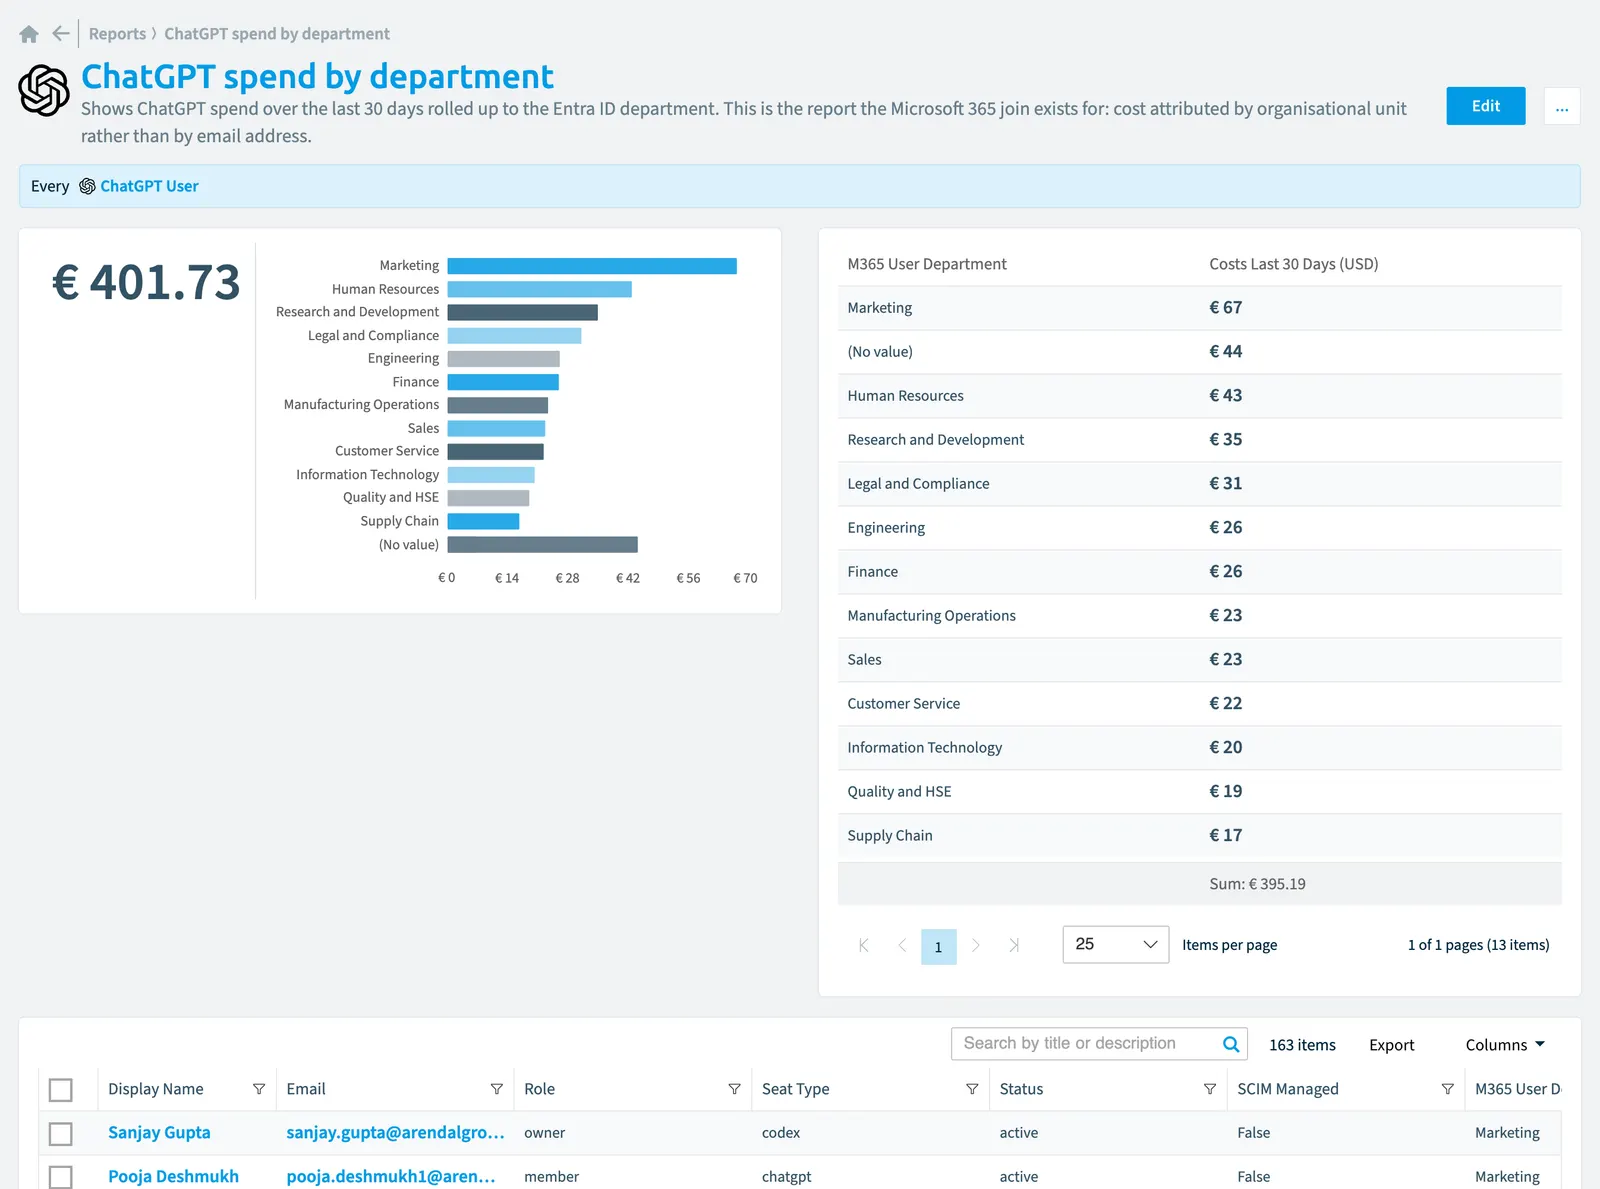Open Pooja Deshmukh's profile

173,1177
